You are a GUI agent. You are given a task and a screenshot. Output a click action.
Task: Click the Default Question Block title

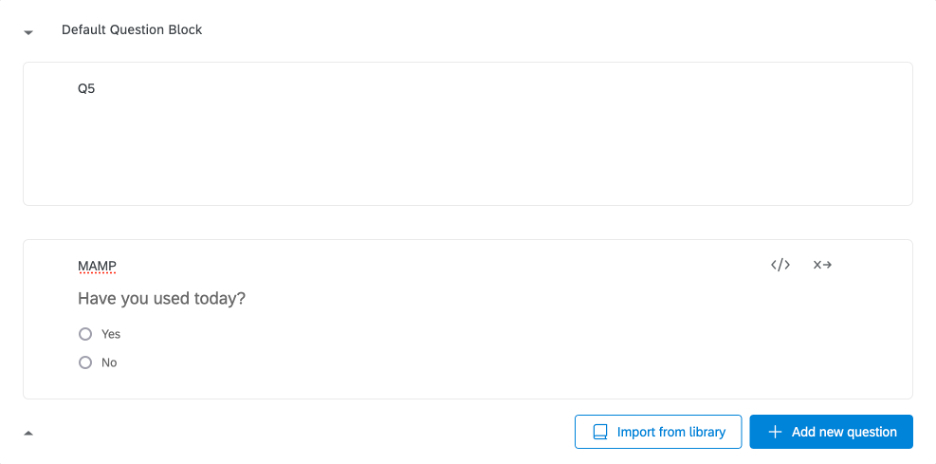pos(132,30)
